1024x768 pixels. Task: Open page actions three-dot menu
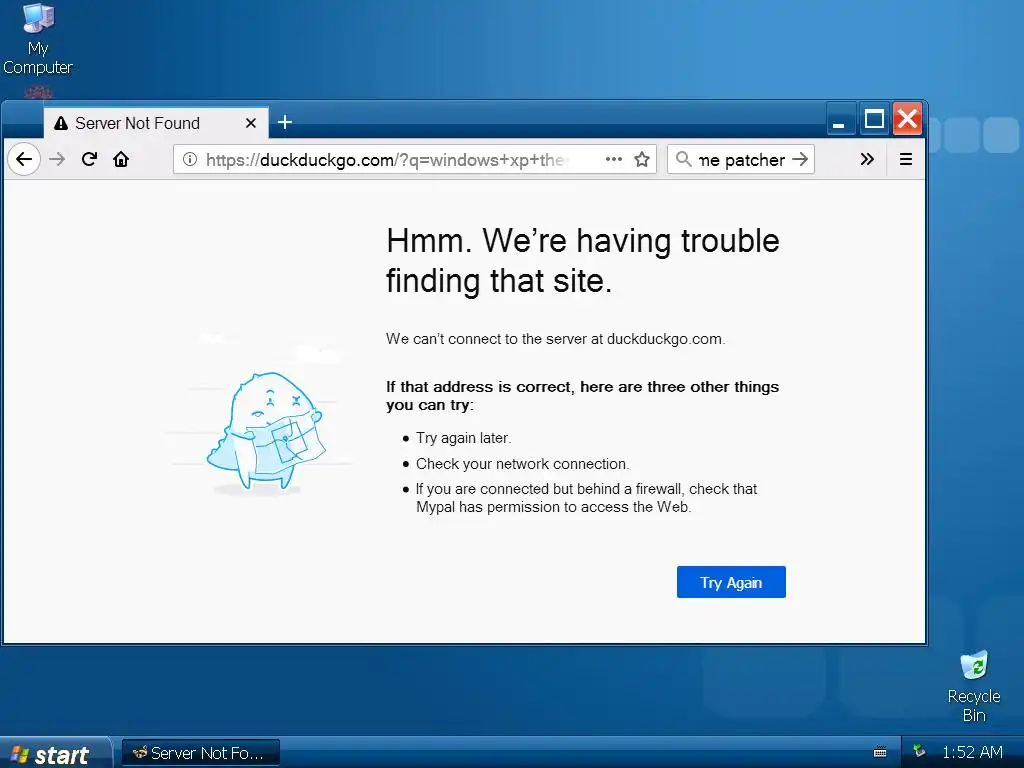613,159
